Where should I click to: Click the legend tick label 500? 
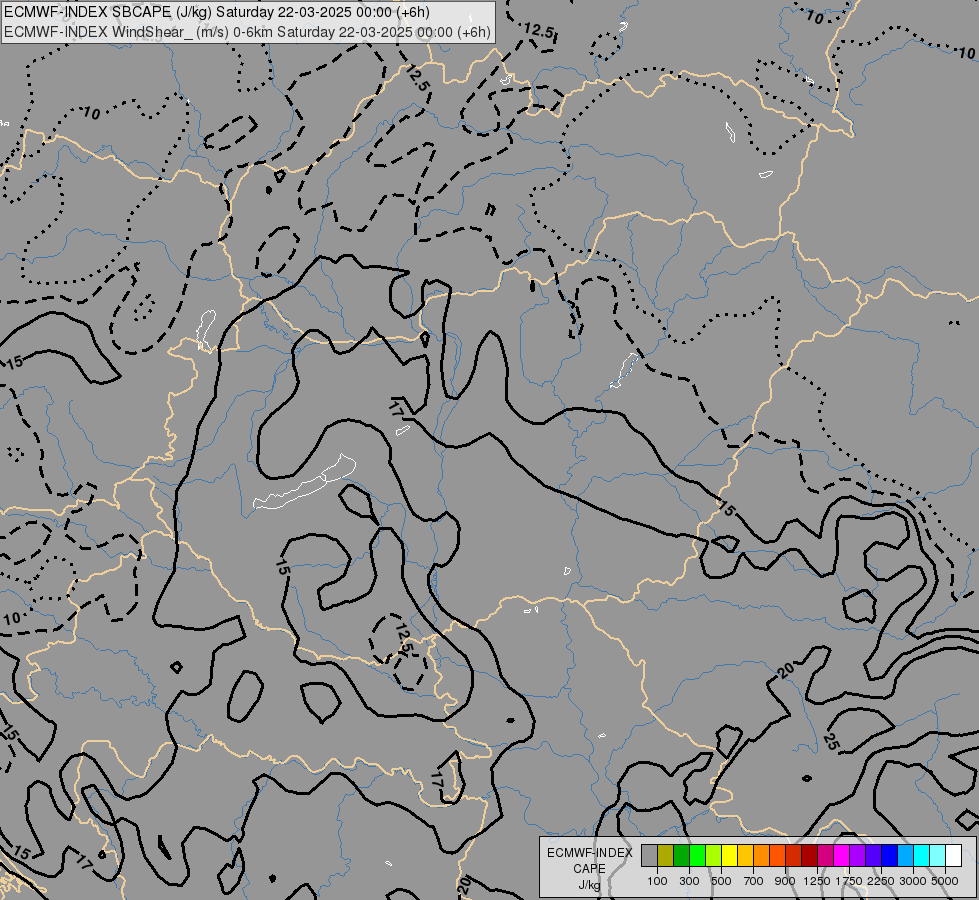[x=721, y=881]
